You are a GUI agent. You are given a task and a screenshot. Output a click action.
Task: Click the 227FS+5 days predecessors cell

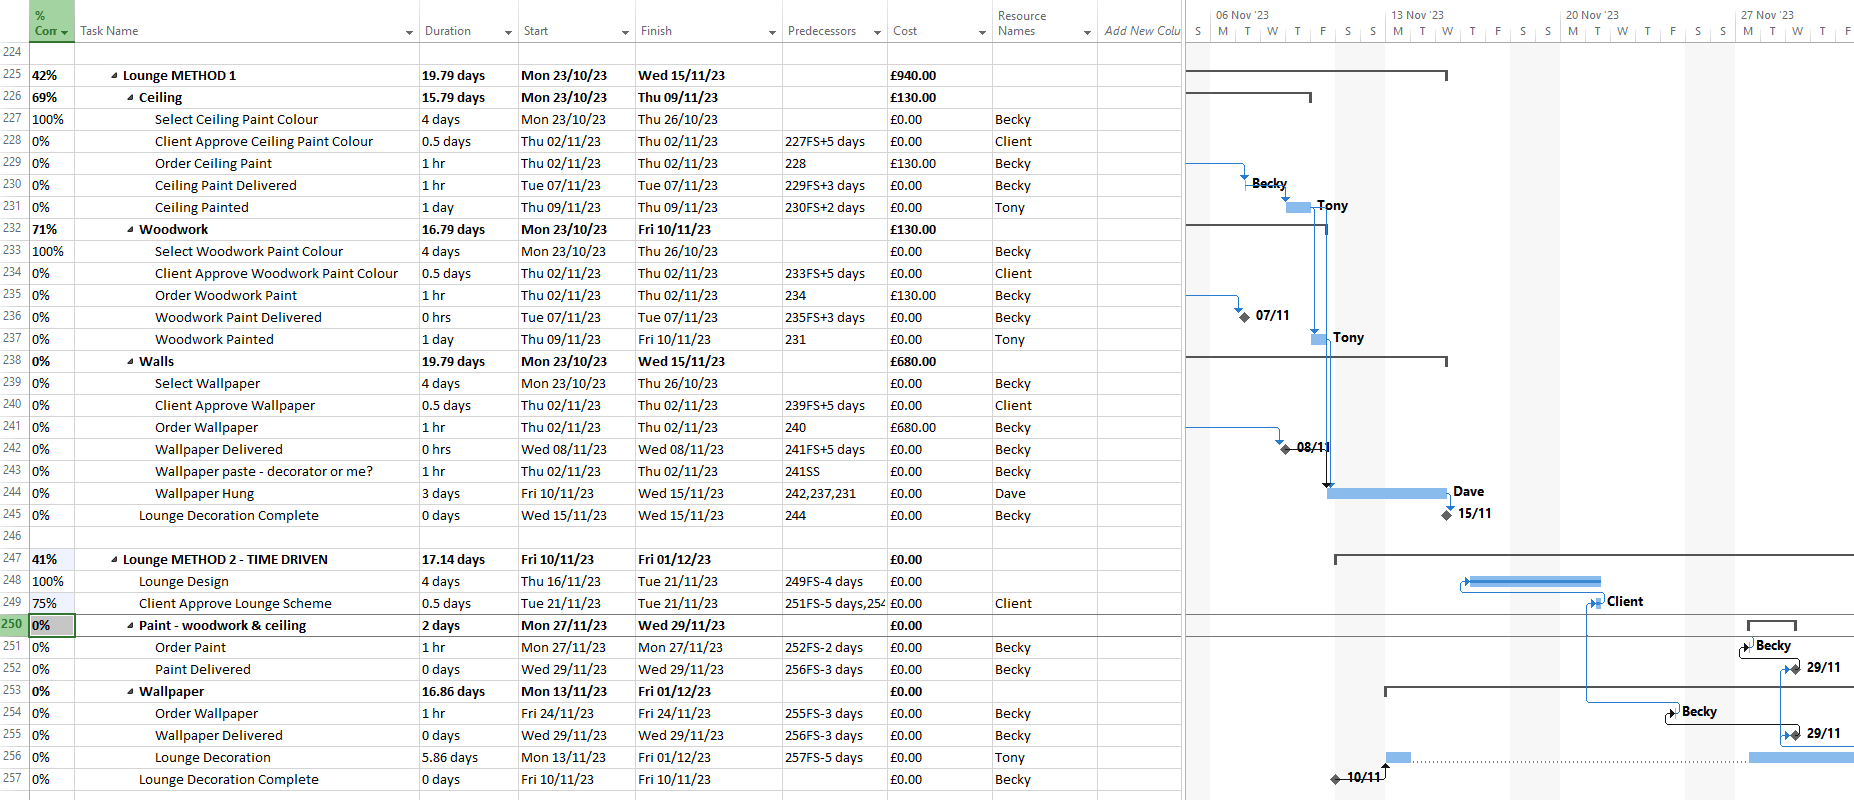(834, 142)
